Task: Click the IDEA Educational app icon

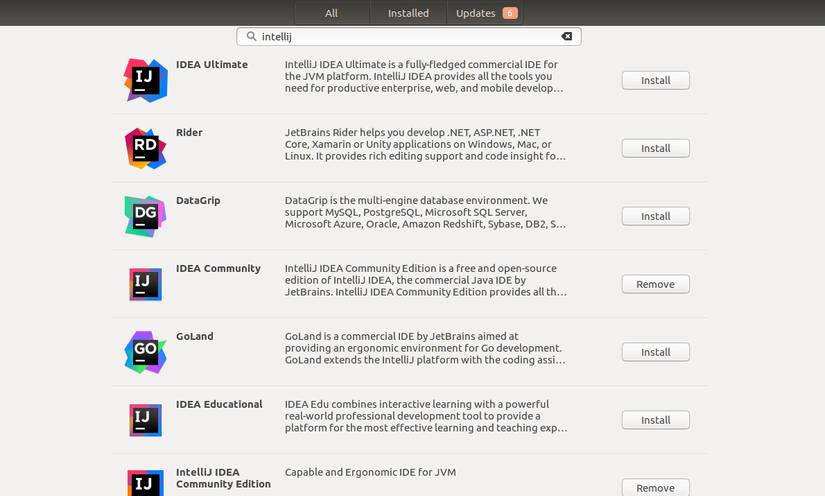Action: coord(145,420)
